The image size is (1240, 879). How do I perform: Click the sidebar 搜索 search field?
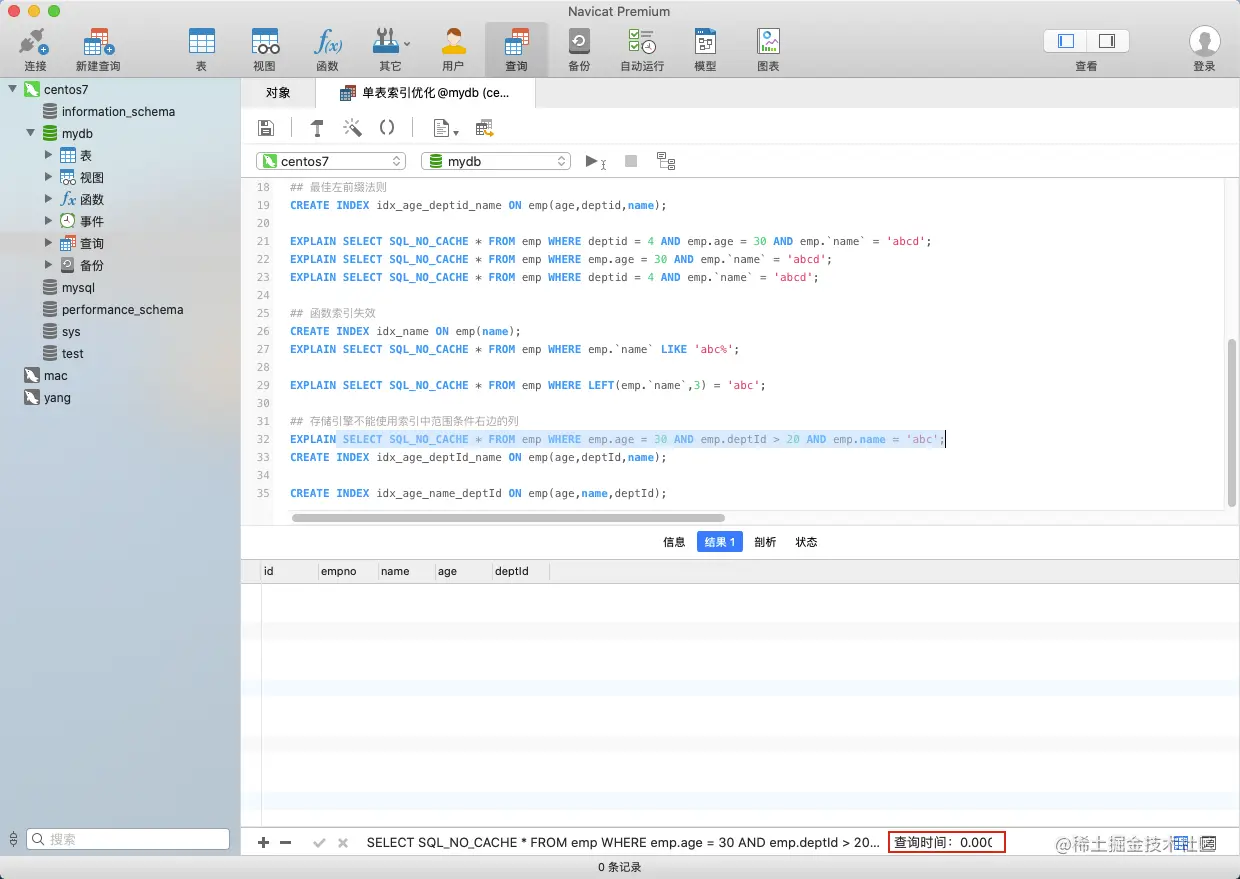[128, 839]
